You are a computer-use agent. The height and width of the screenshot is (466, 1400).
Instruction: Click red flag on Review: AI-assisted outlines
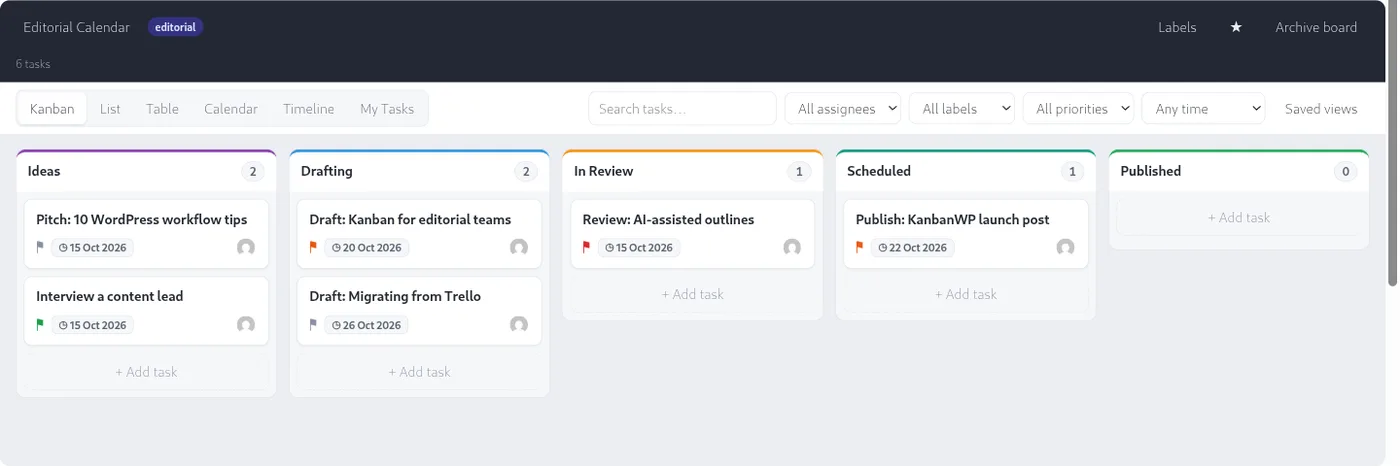[x=586, y=247]
